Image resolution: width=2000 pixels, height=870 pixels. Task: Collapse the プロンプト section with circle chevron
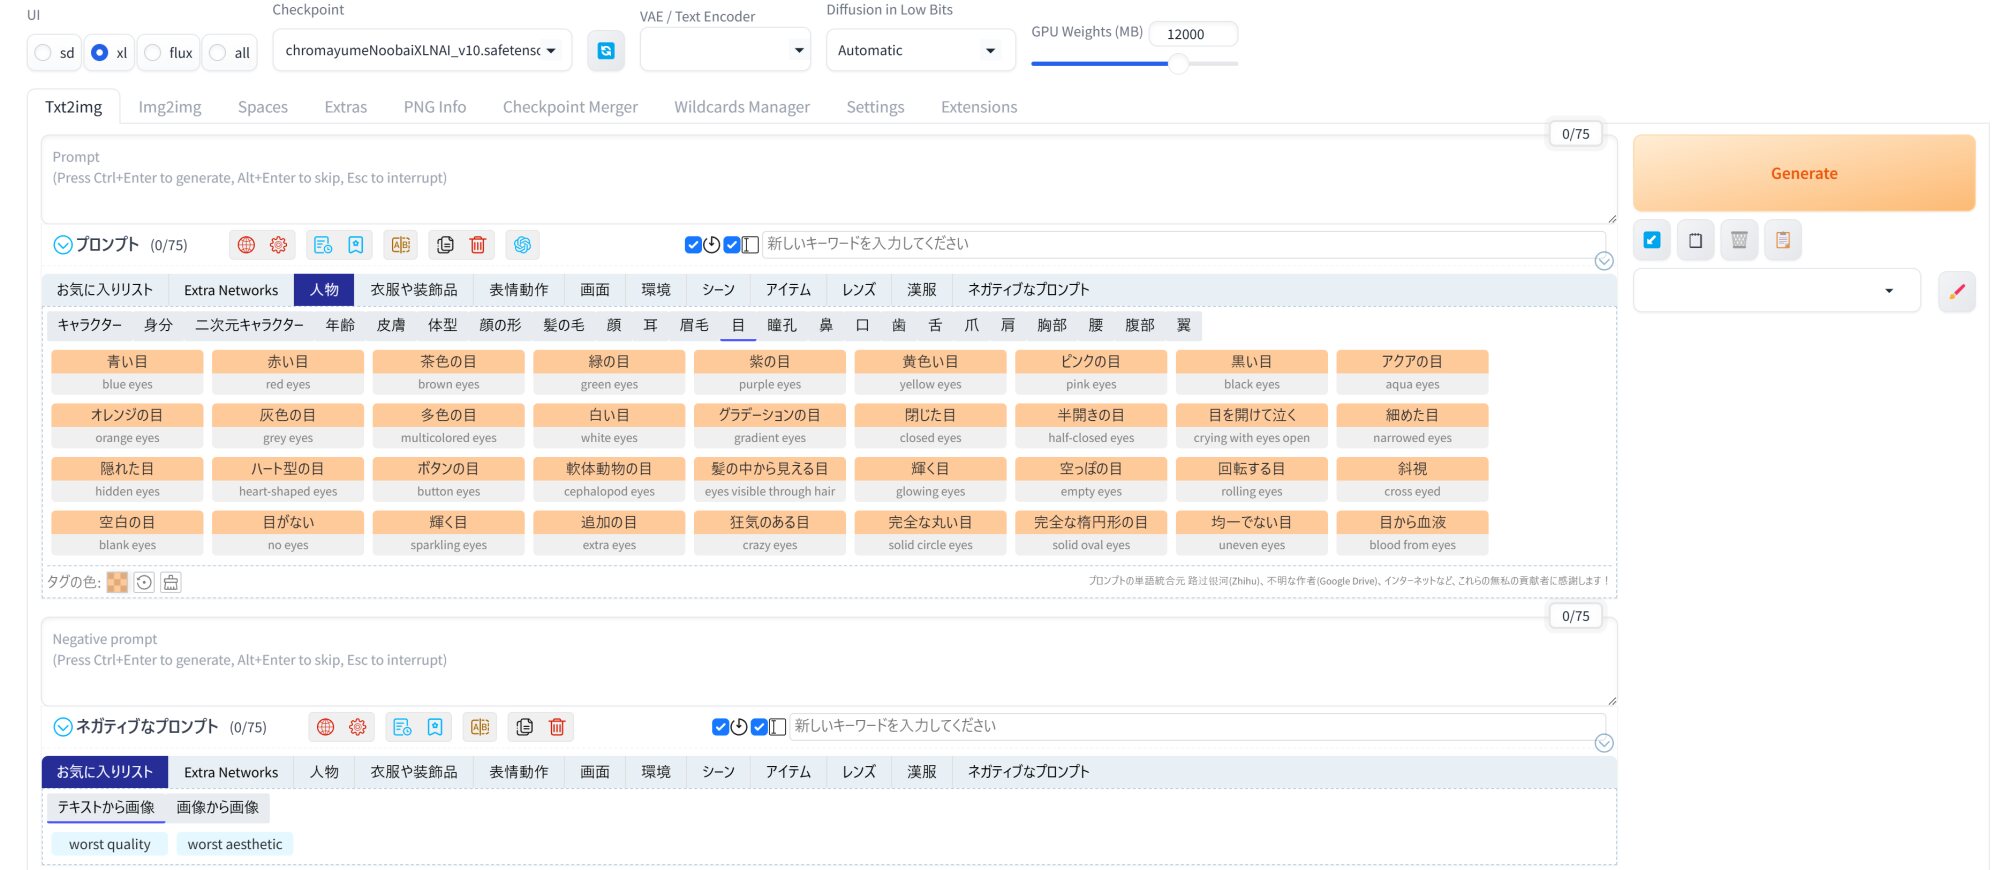[63, 245]
